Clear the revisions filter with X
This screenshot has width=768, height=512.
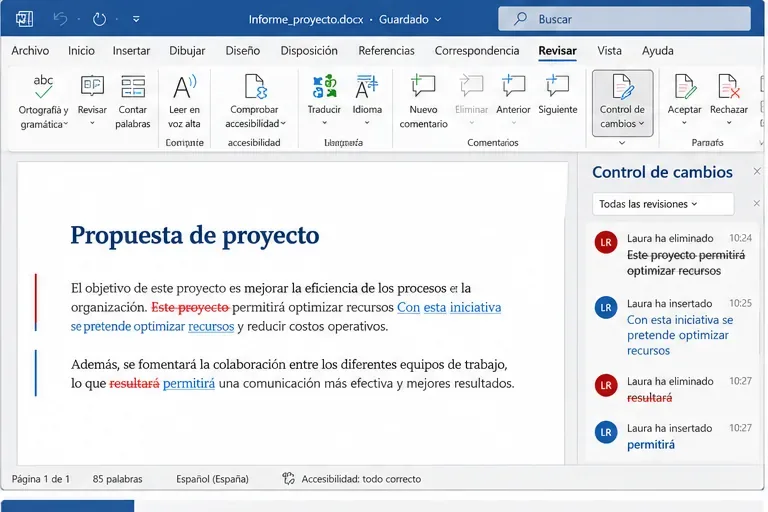point(756,203)
